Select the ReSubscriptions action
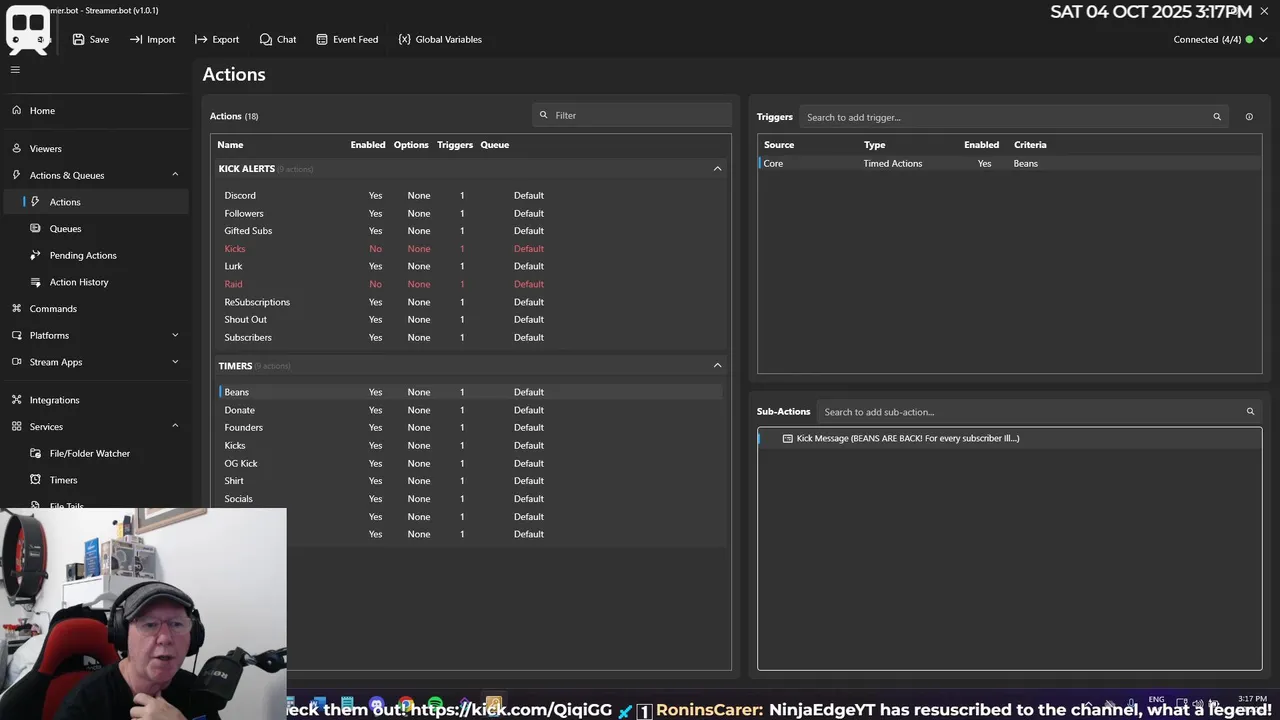This screenshot has height=720, width=1280. coord(470,302)
